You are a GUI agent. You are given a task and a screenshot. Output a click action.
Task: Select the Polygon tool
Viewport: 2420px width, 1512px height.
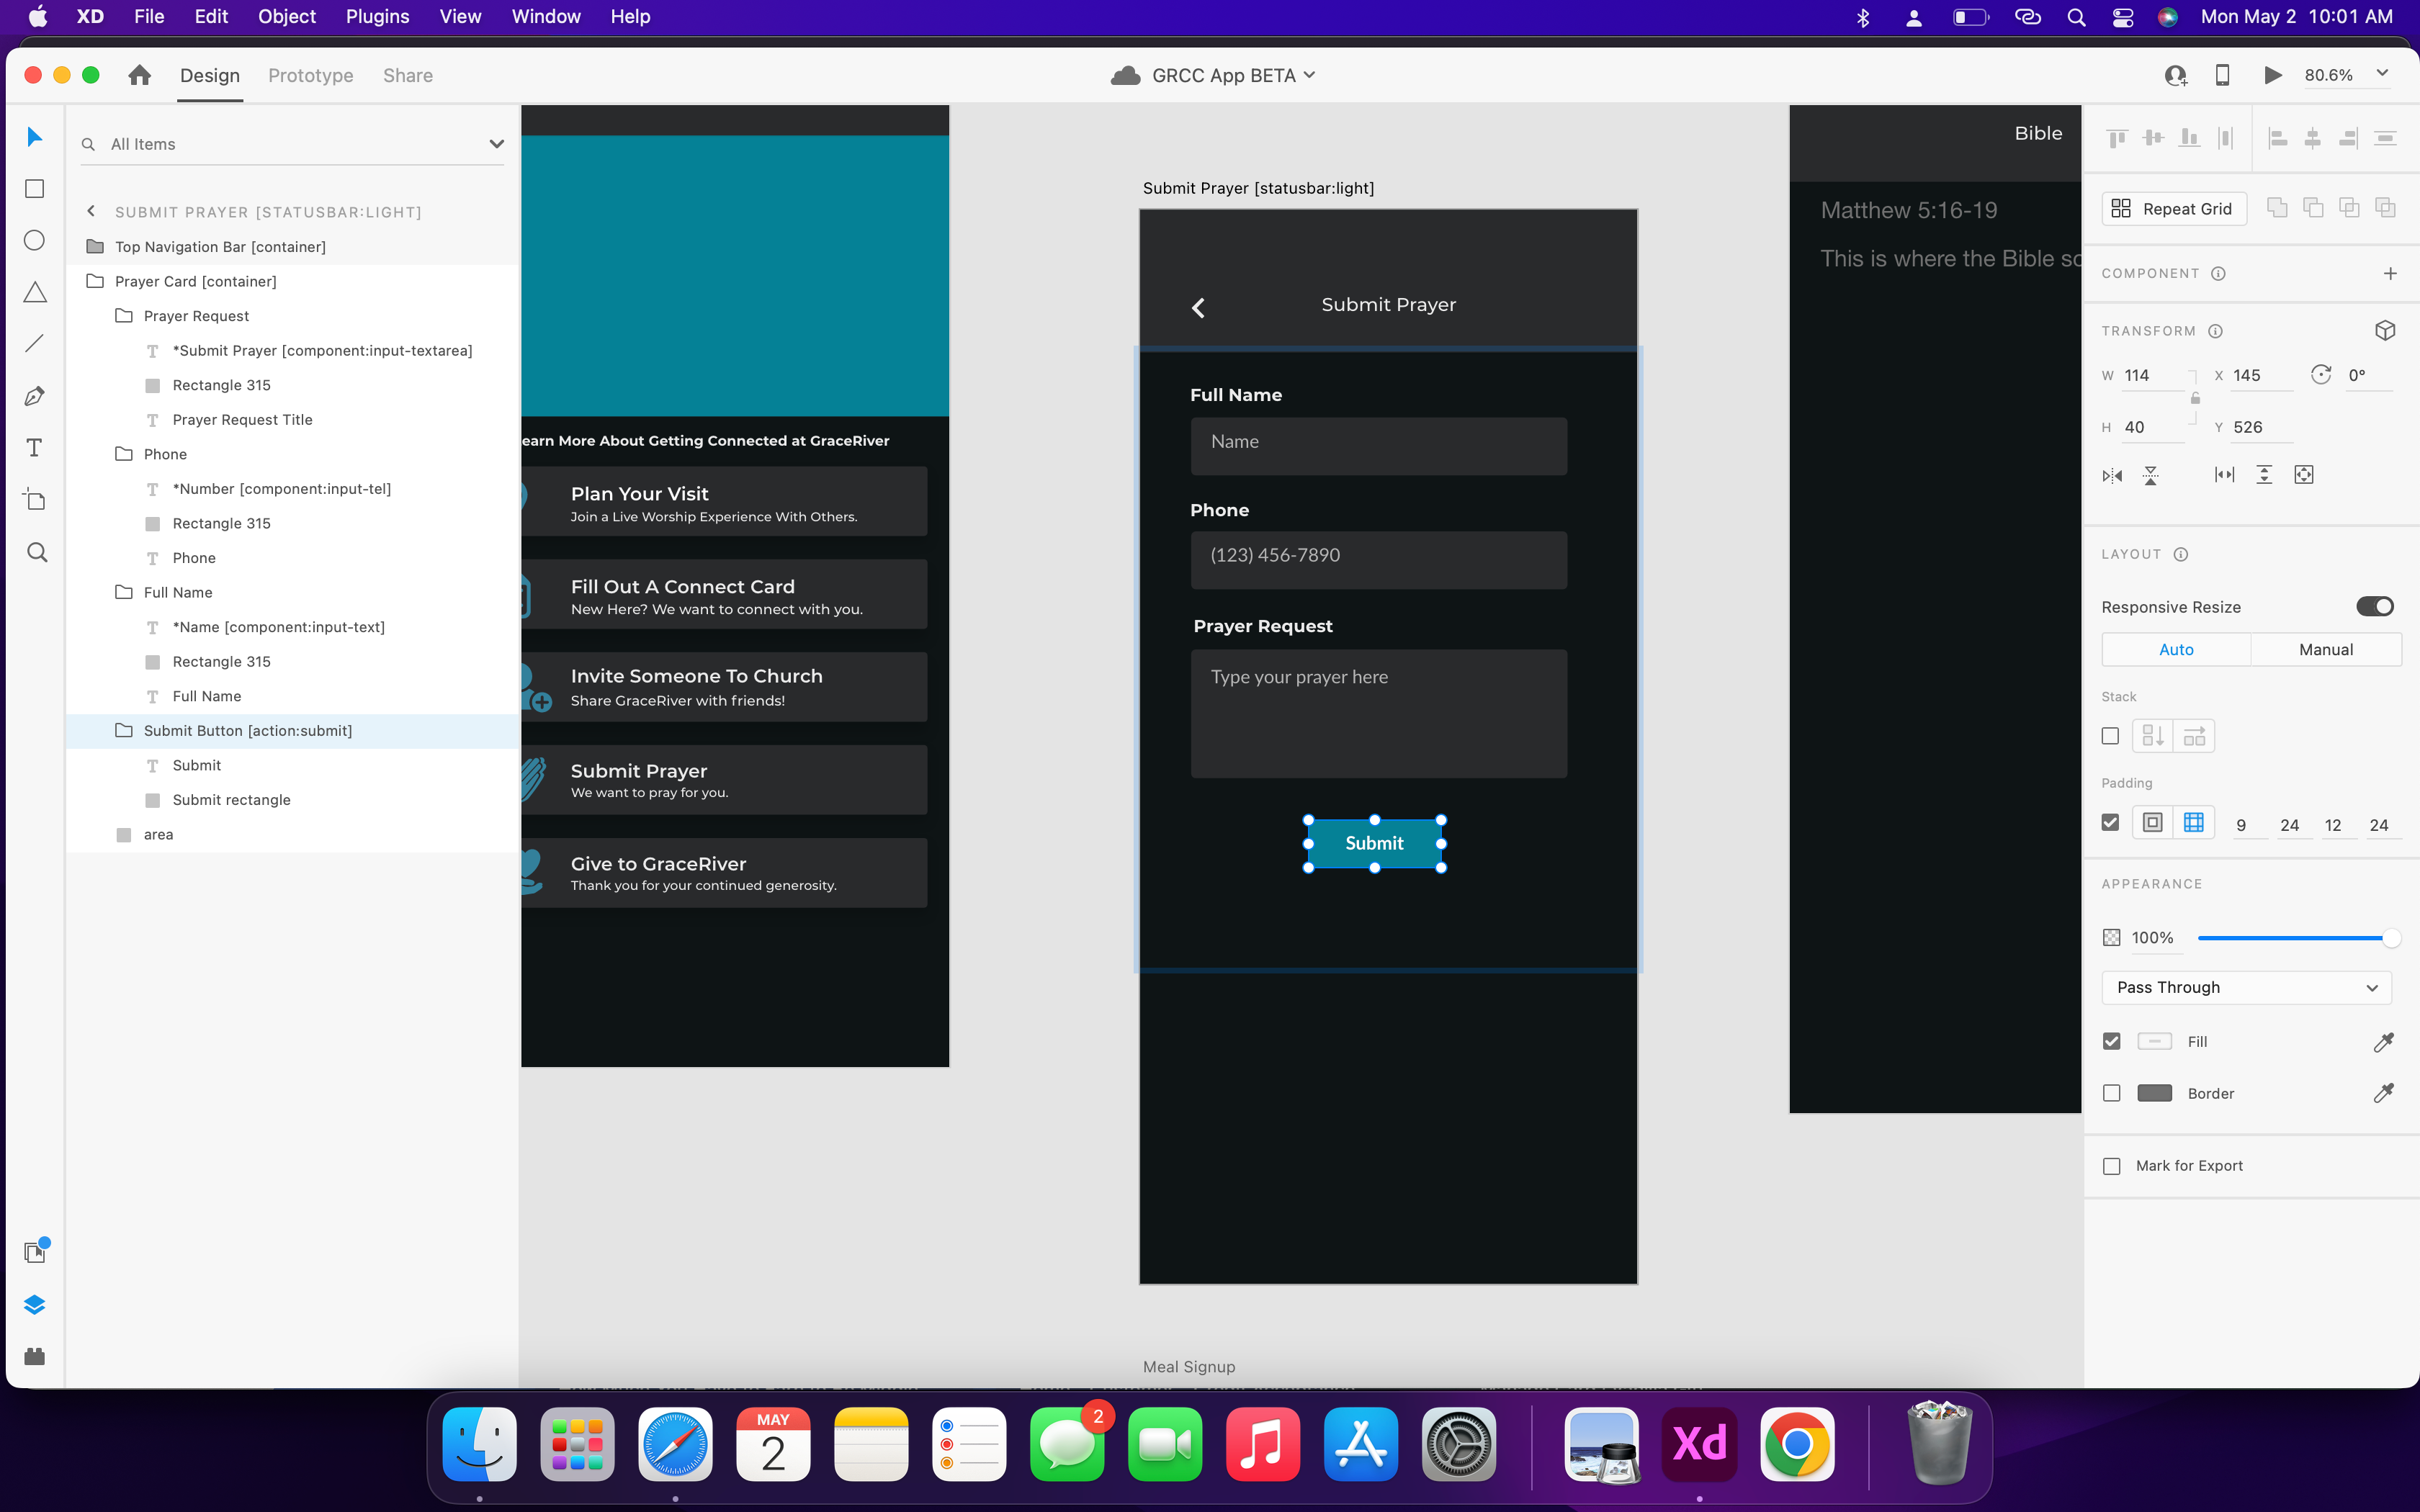coord(35,292)
